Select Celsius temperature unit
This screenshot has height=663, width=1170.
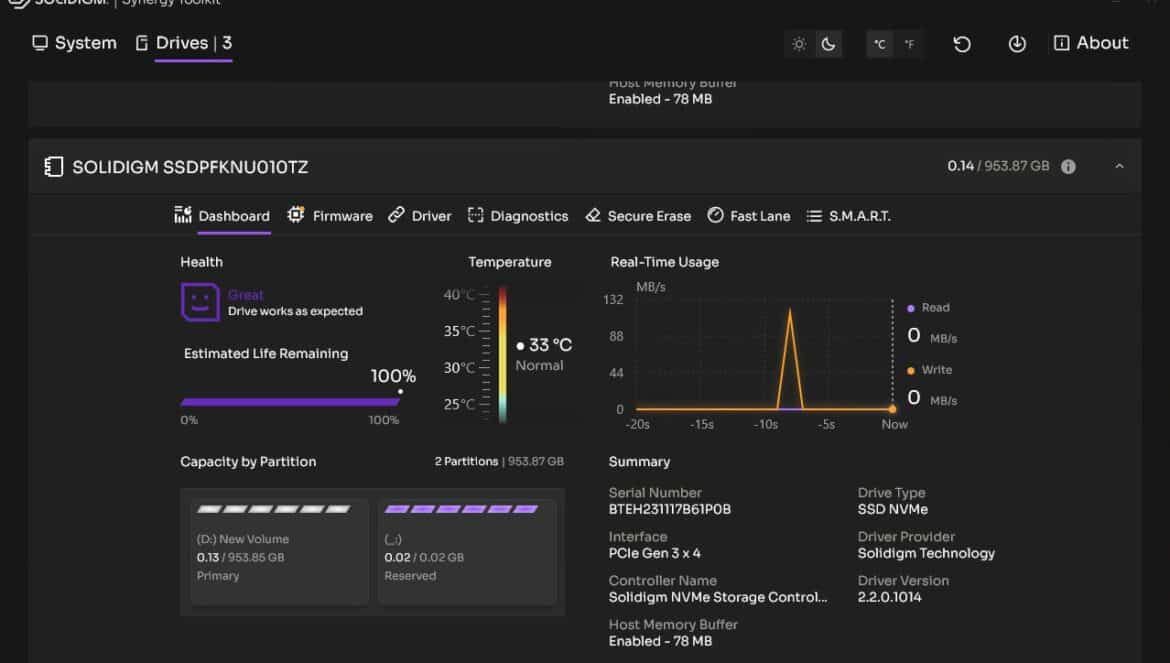point(880,44)
